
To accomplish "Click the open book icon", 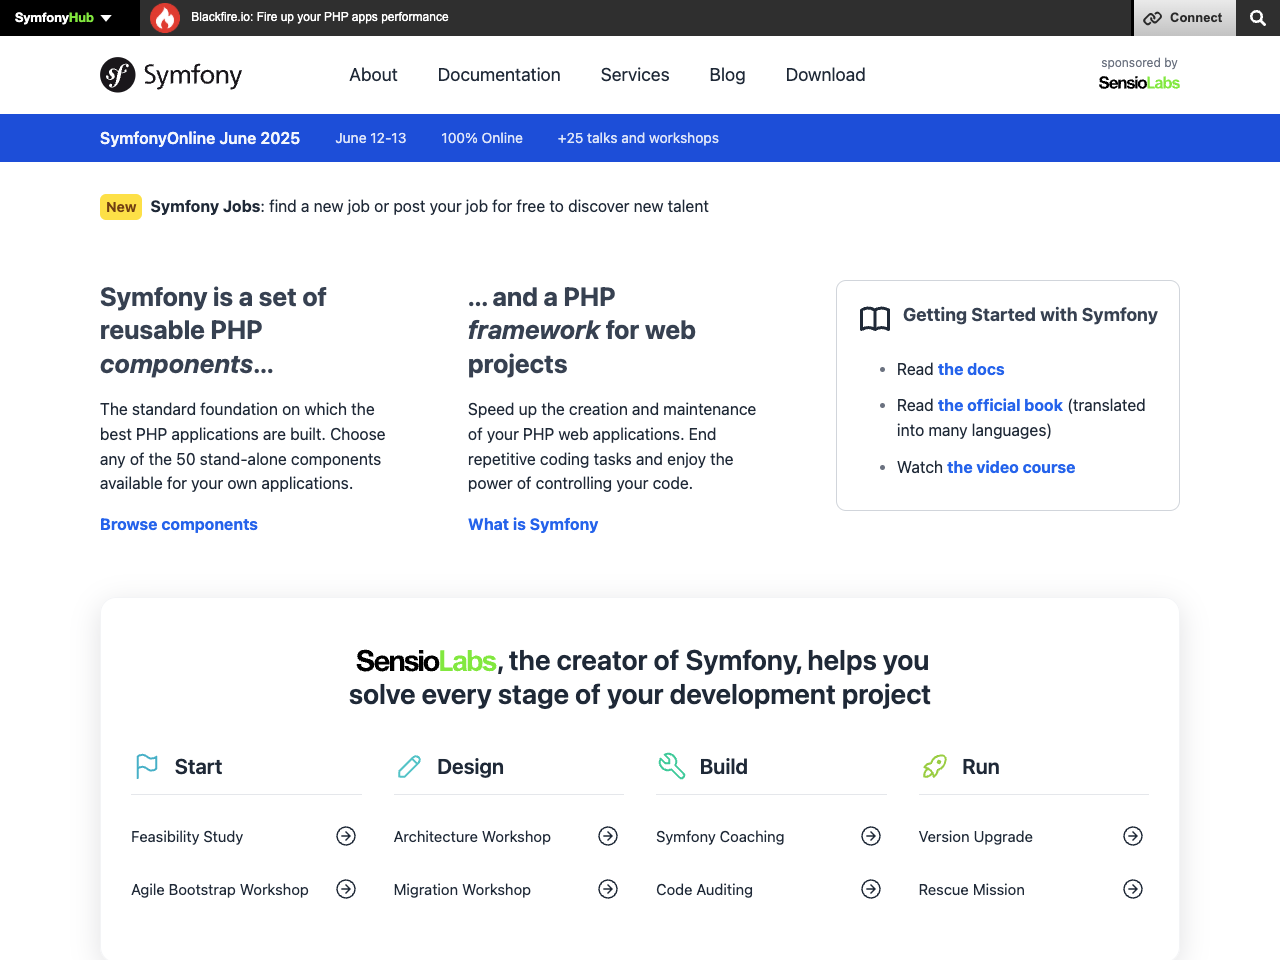I will [875, 319].
